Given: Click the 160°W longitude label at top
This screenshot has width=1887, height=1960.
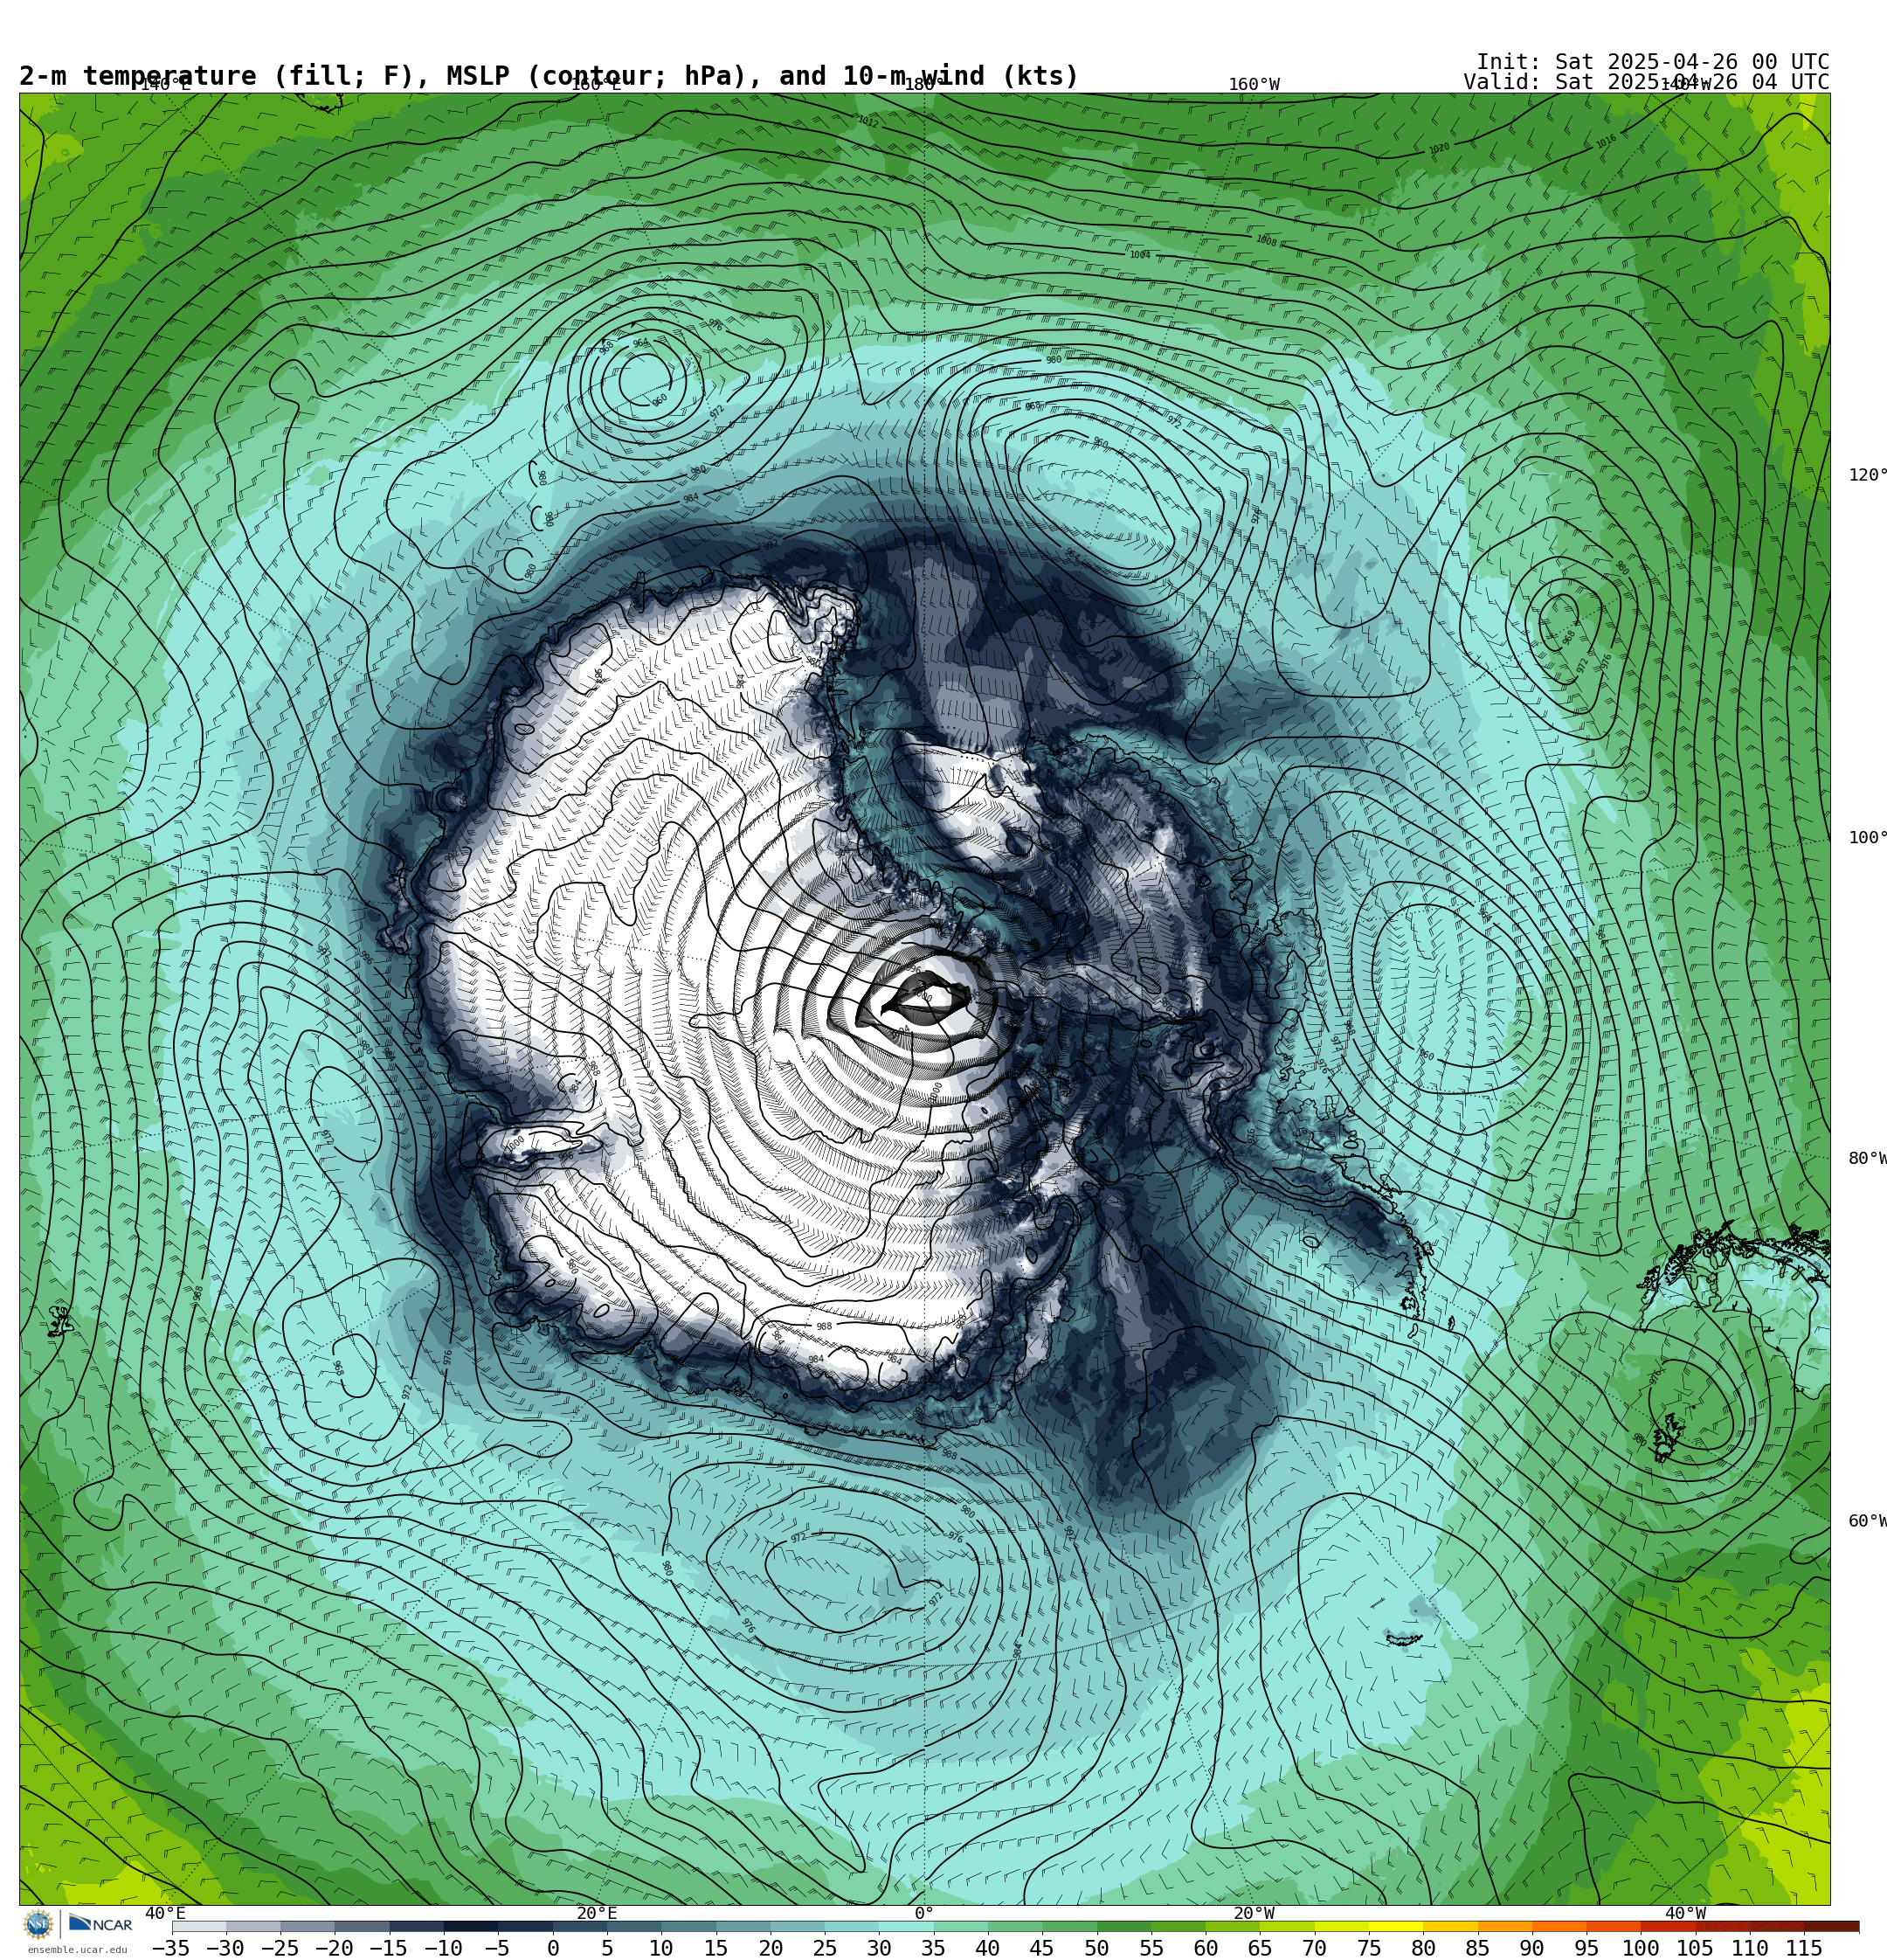Looking at the screenshot, I should (1254, 85).
